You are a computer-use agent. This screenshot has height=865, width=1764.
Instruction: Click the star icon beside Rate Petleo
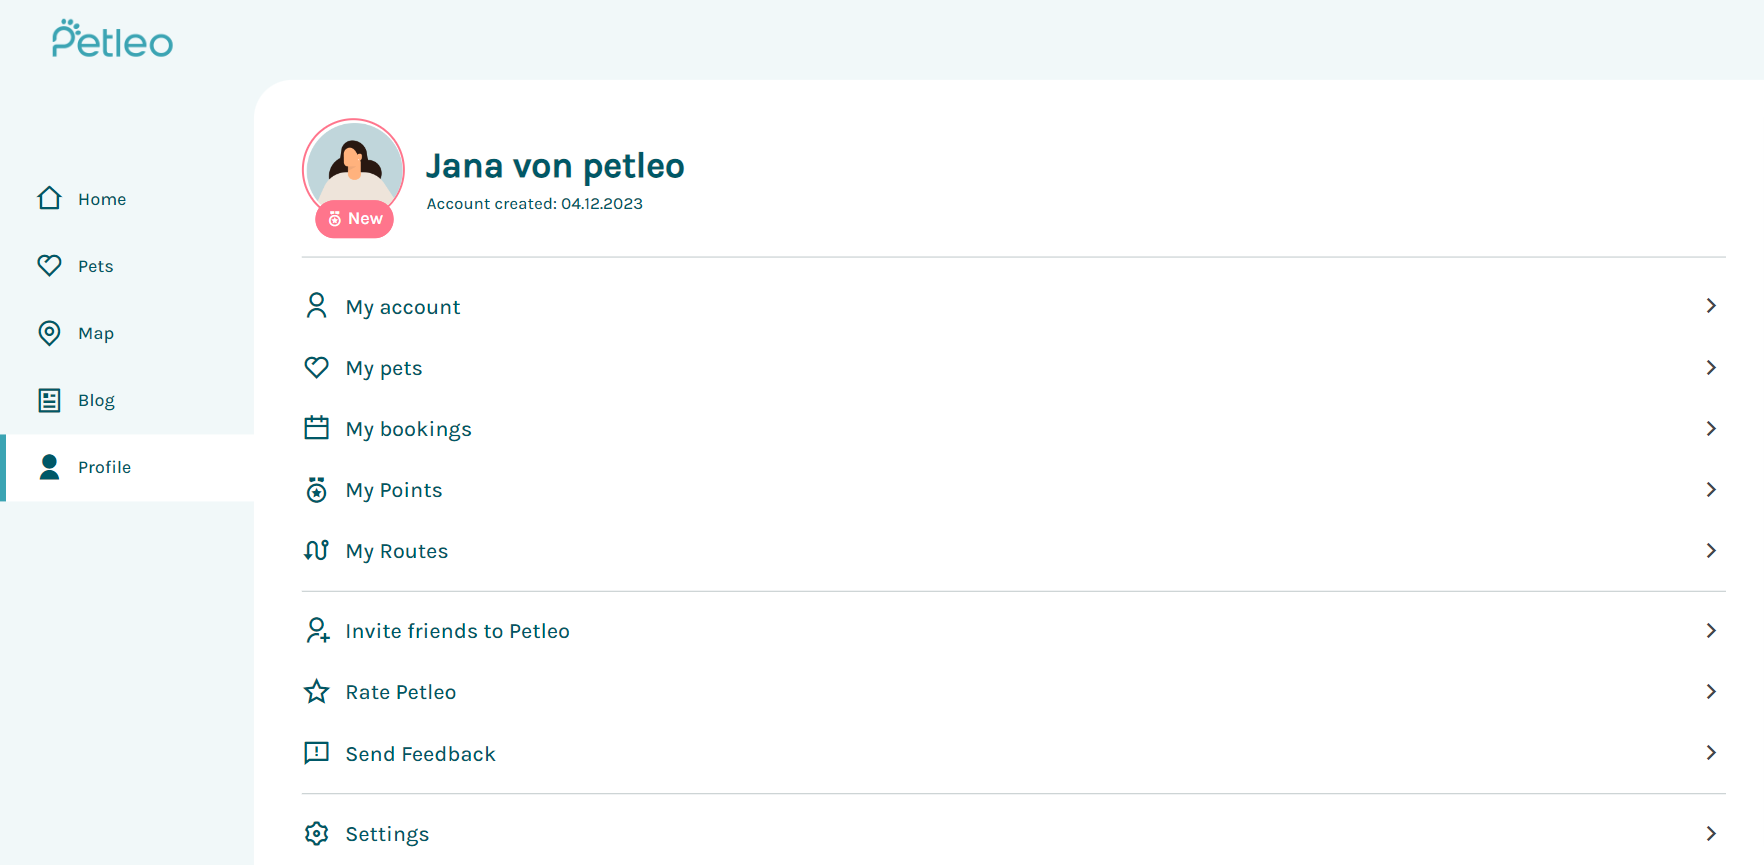tap(316, 691)
